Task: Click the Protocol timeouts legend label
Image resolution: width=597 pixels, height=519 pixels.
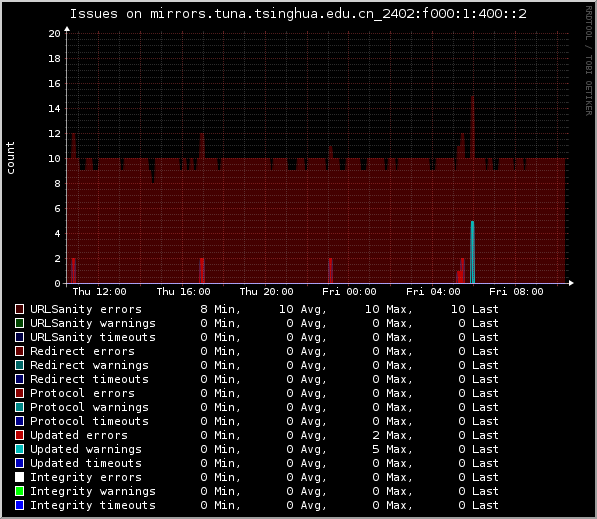Action: [x=89, y=421]
